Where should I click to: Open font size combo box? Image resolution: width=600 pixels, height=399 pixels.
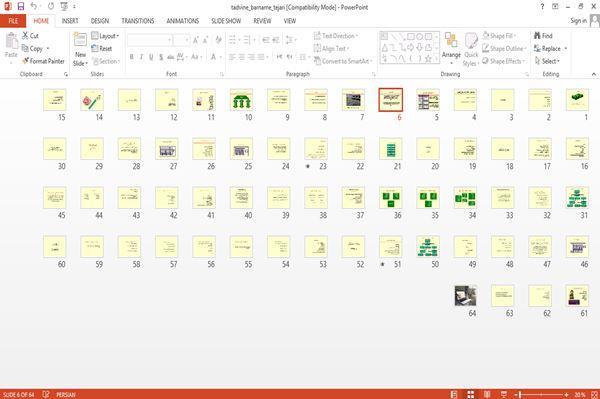point(181,40)
